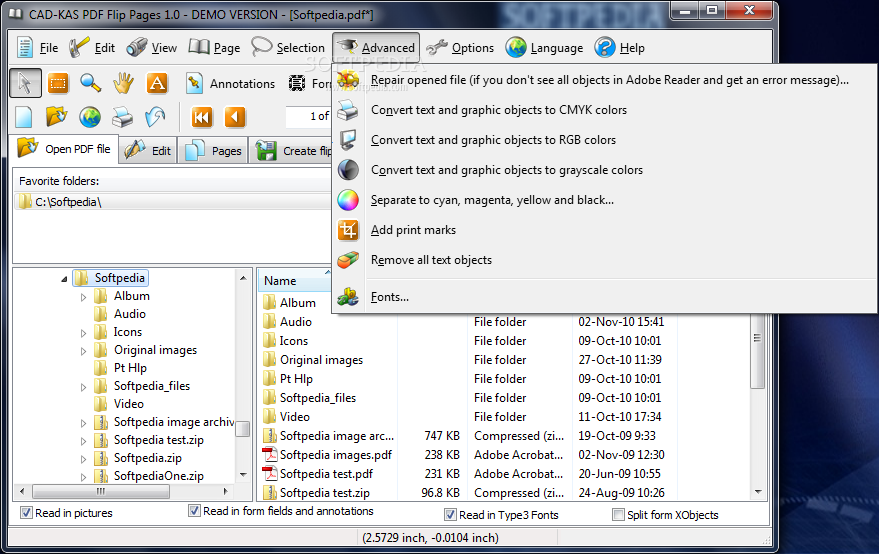Expand the Softpedia_files tree folder
The height and width of the screenshot is (554, 879).
pyautogui.click(x=84, y=387)
